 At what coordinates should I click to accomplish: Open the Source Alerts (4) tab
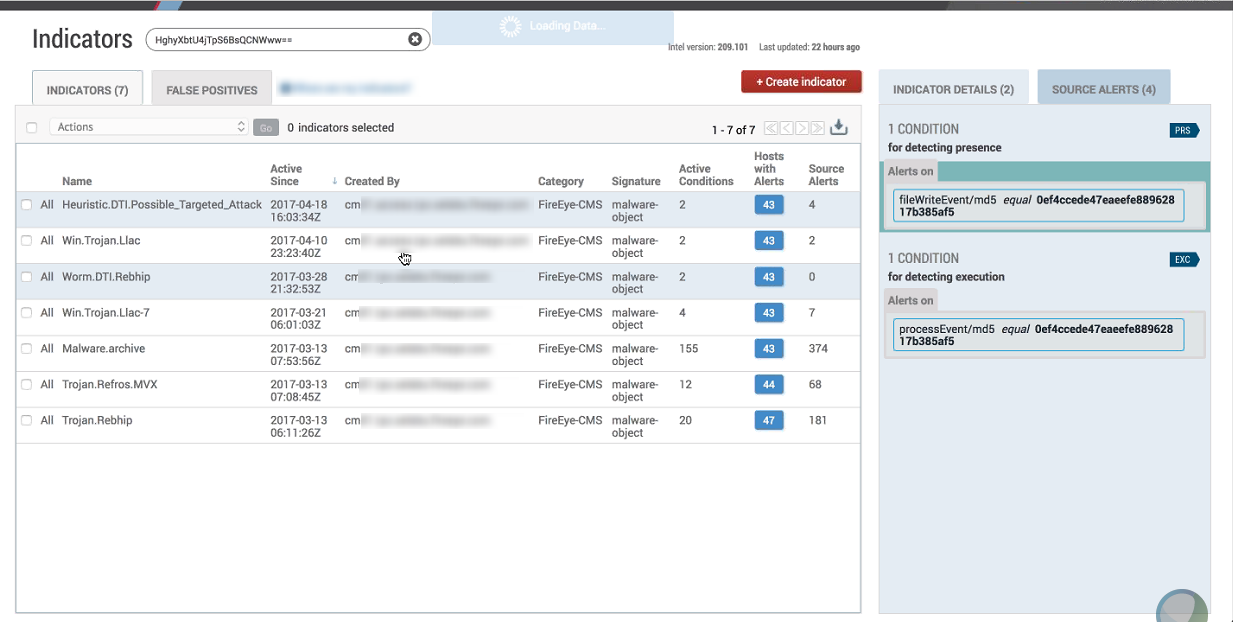pos(1104,89)
